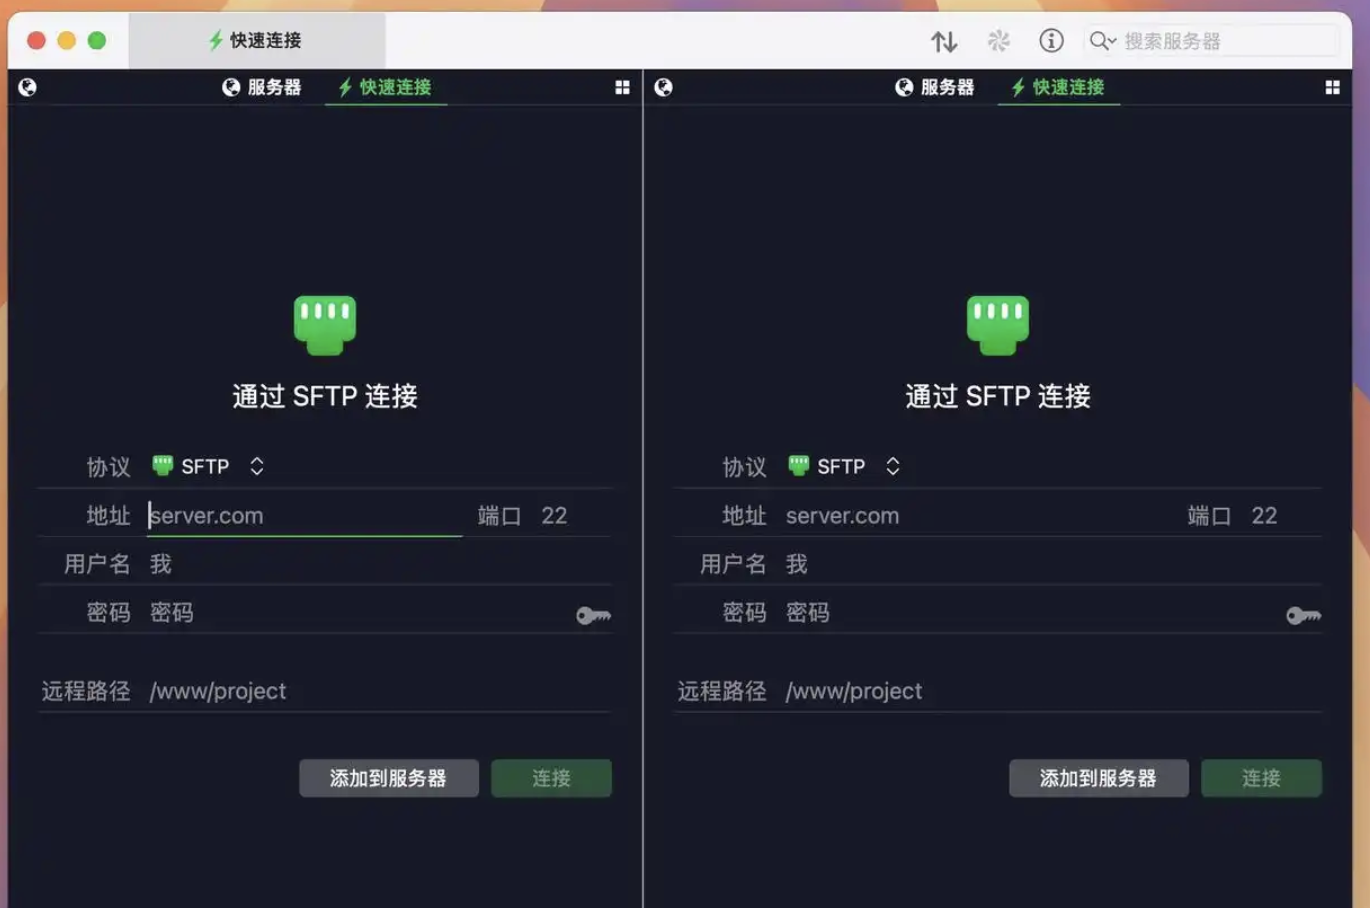Click 连接 button in right pane
The image size is (1370, 908).
(1260, 778)
